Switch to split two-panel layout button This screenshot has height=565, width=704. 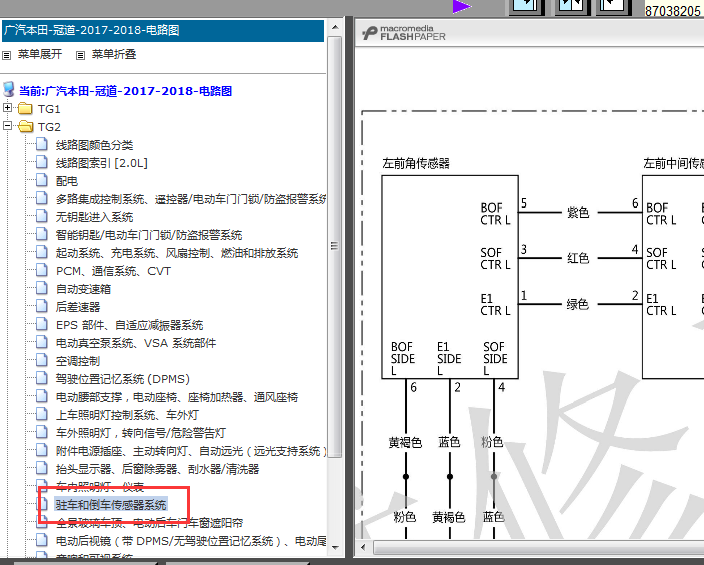click(571, 5)
